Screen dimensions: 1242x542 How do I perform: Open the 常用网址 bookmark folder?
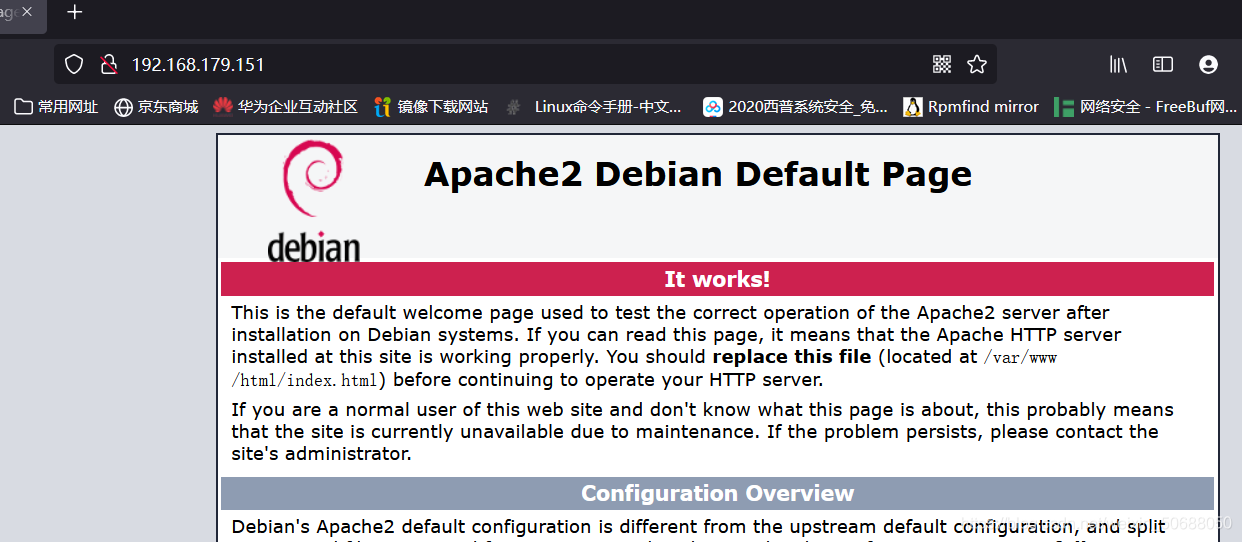pos(56,107)
